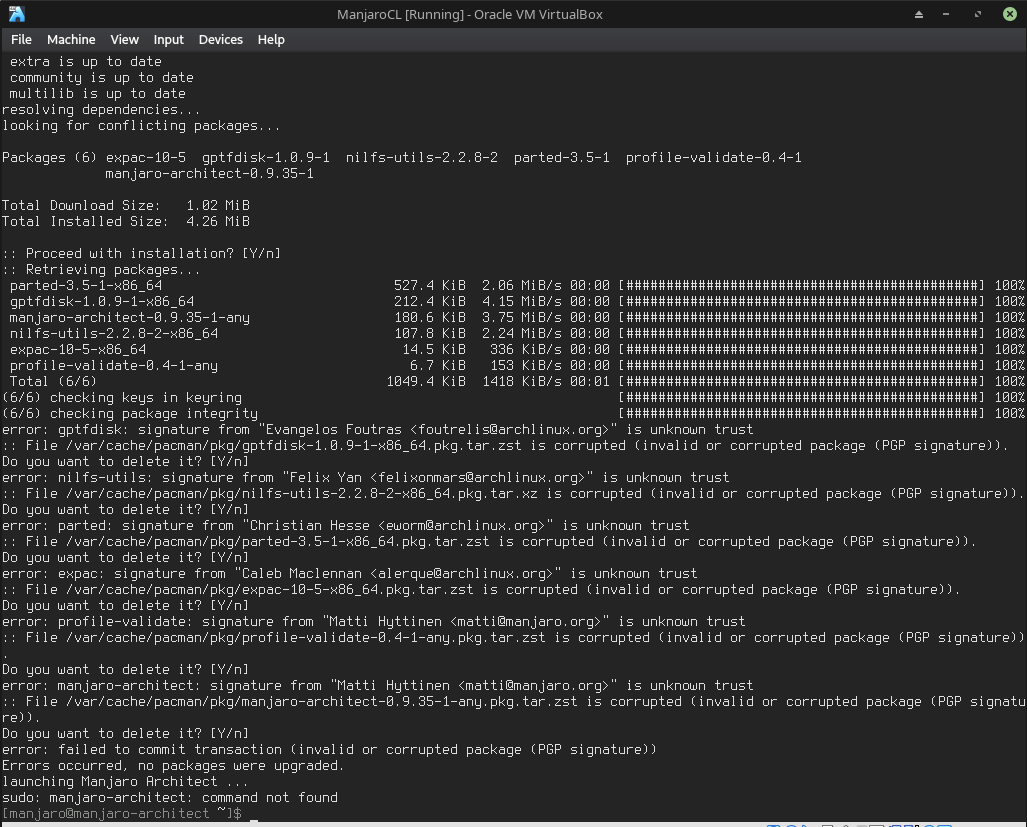Open the Help menu
This screenshot has height=827, width=1027.
pos(271,40)
